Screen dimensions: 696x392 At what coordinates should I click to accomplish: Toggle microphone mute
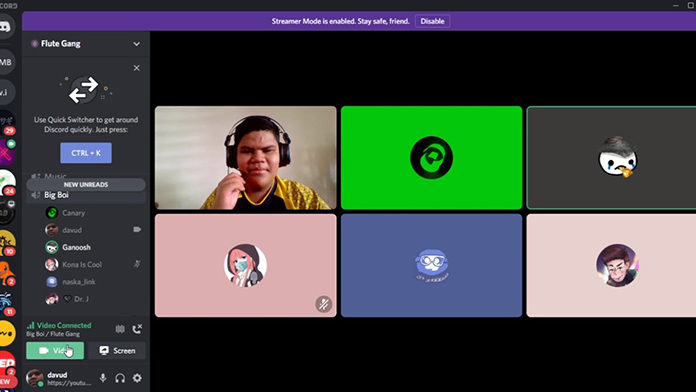click(103, 378)
